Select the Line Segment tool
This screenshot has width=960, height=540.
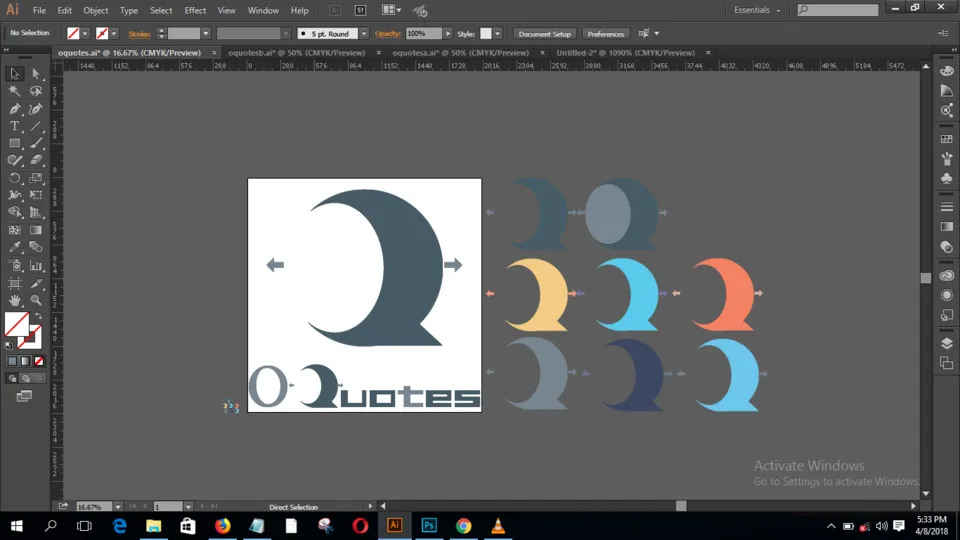click(x=36, y=126)
